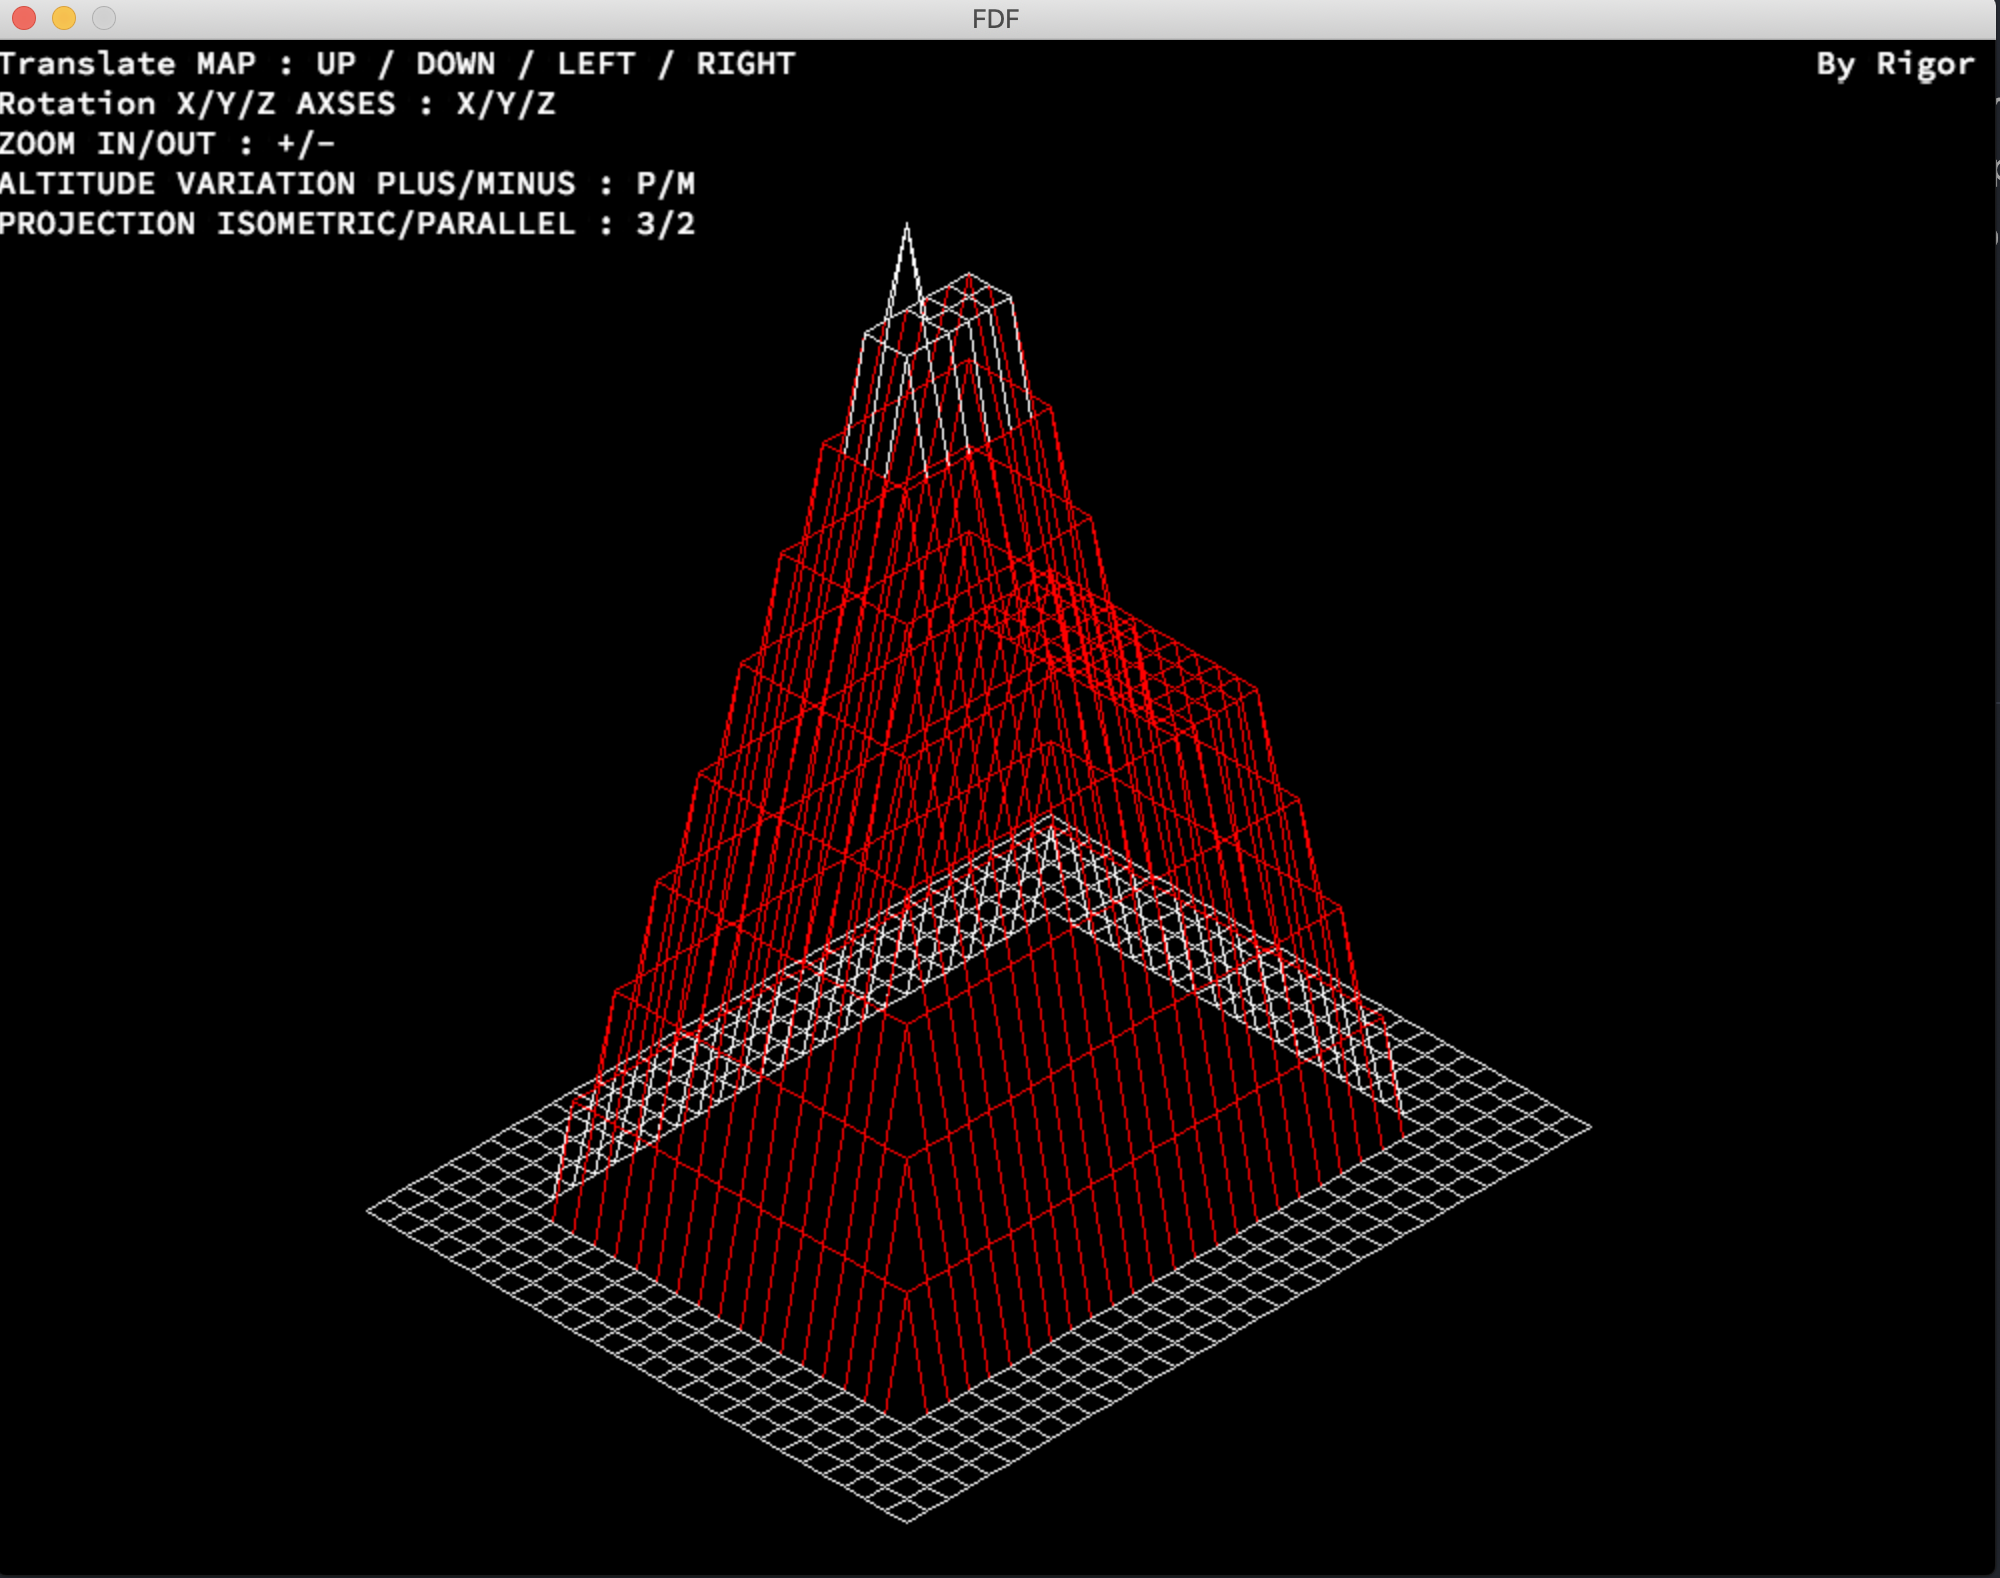2000x1578 pixels.
Task: Click the ZOOM IN/OUT instruction text
Action: [x=165, y=143]
